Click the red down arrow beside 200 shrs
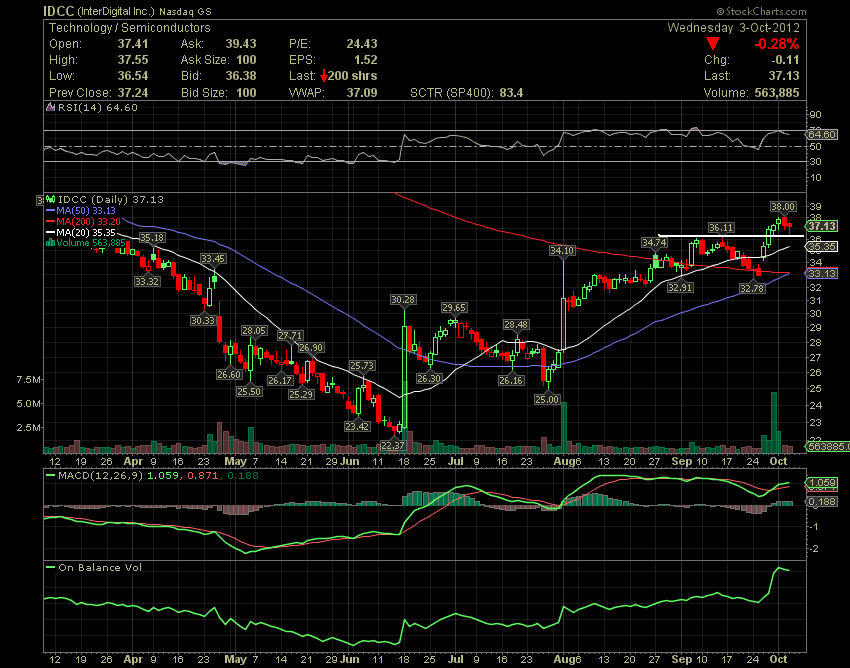Screen dimensions: 850x668 [x=324, y=76]
